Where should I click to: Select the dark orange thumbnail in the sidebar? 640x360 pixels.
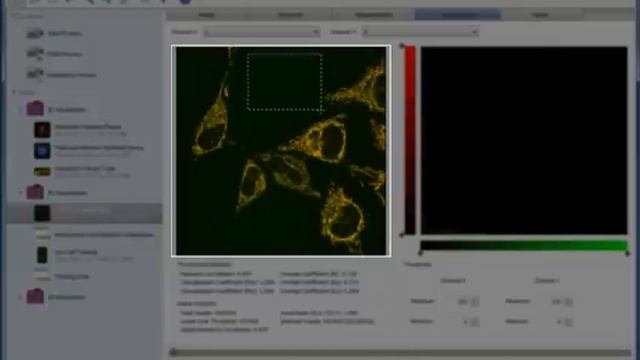(x=42, y=130)
